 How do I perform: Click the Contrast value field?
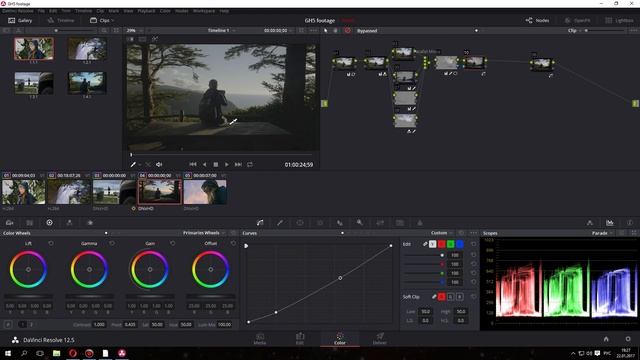click(99, 324)
